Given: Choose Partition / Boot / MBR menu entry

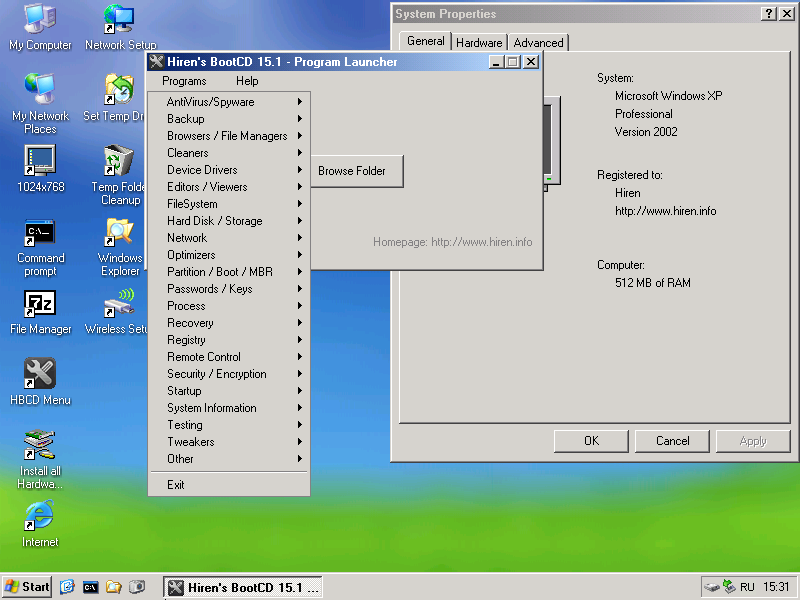Looking at the screenshot, I should [229, 272].
